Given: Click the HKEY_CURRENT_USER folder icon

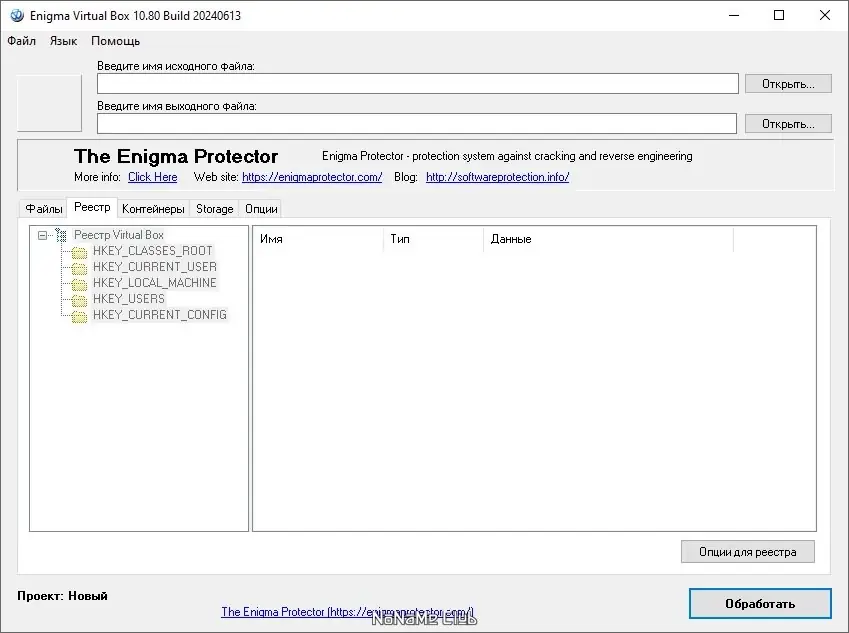Looking at the screenshot, I should point(79,268).
